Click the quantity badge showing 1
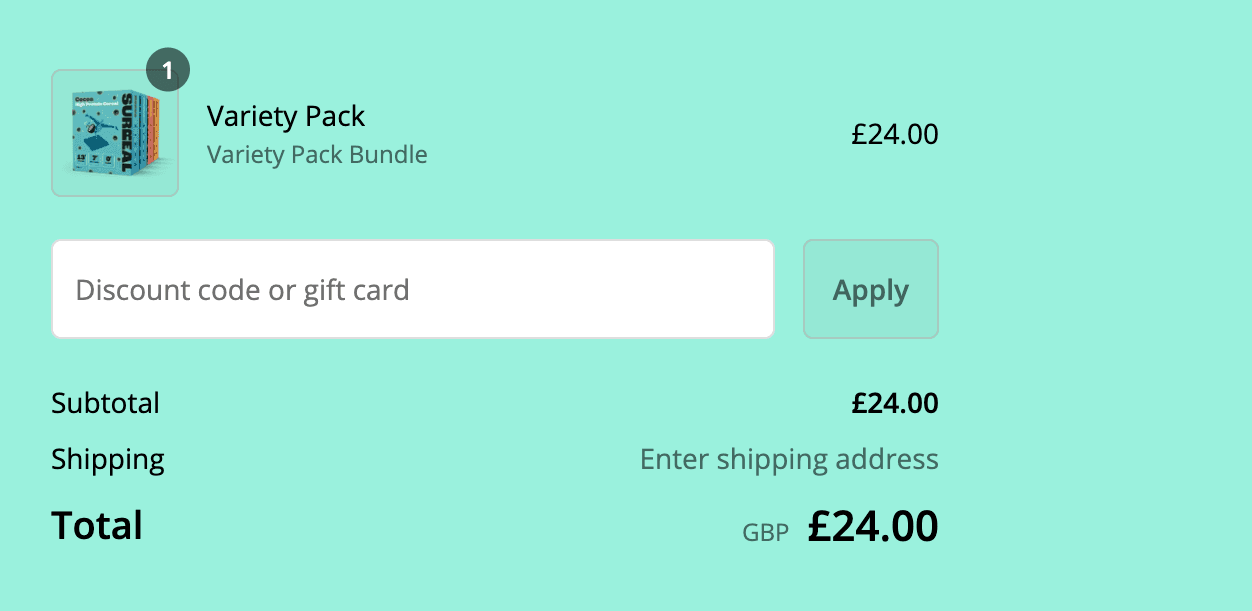This screenshot has height=611, width=1252. (168, 70)
